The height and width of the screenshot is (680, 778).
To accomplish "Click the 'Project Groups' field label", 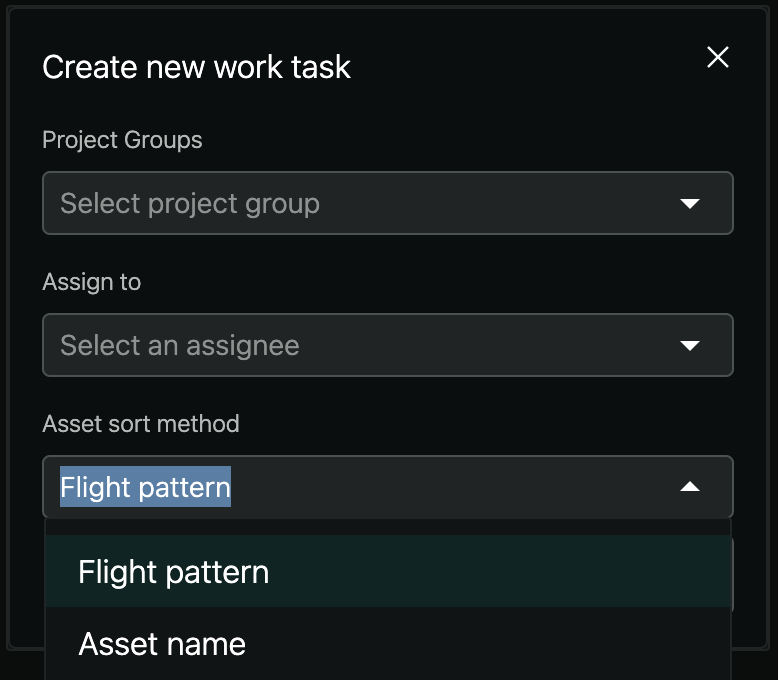I will point(122,140).
